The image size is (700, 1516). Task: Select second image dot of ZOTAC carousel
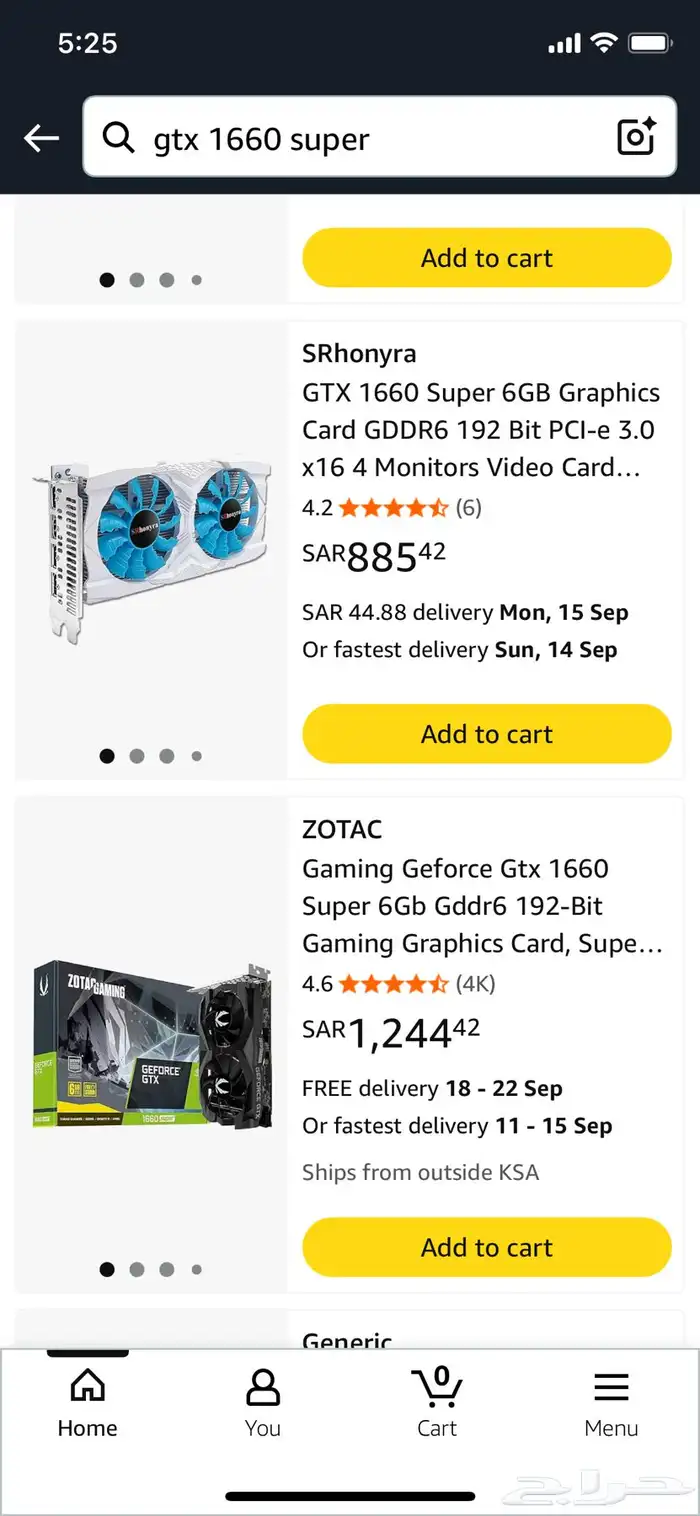(x=137, y=1269)
